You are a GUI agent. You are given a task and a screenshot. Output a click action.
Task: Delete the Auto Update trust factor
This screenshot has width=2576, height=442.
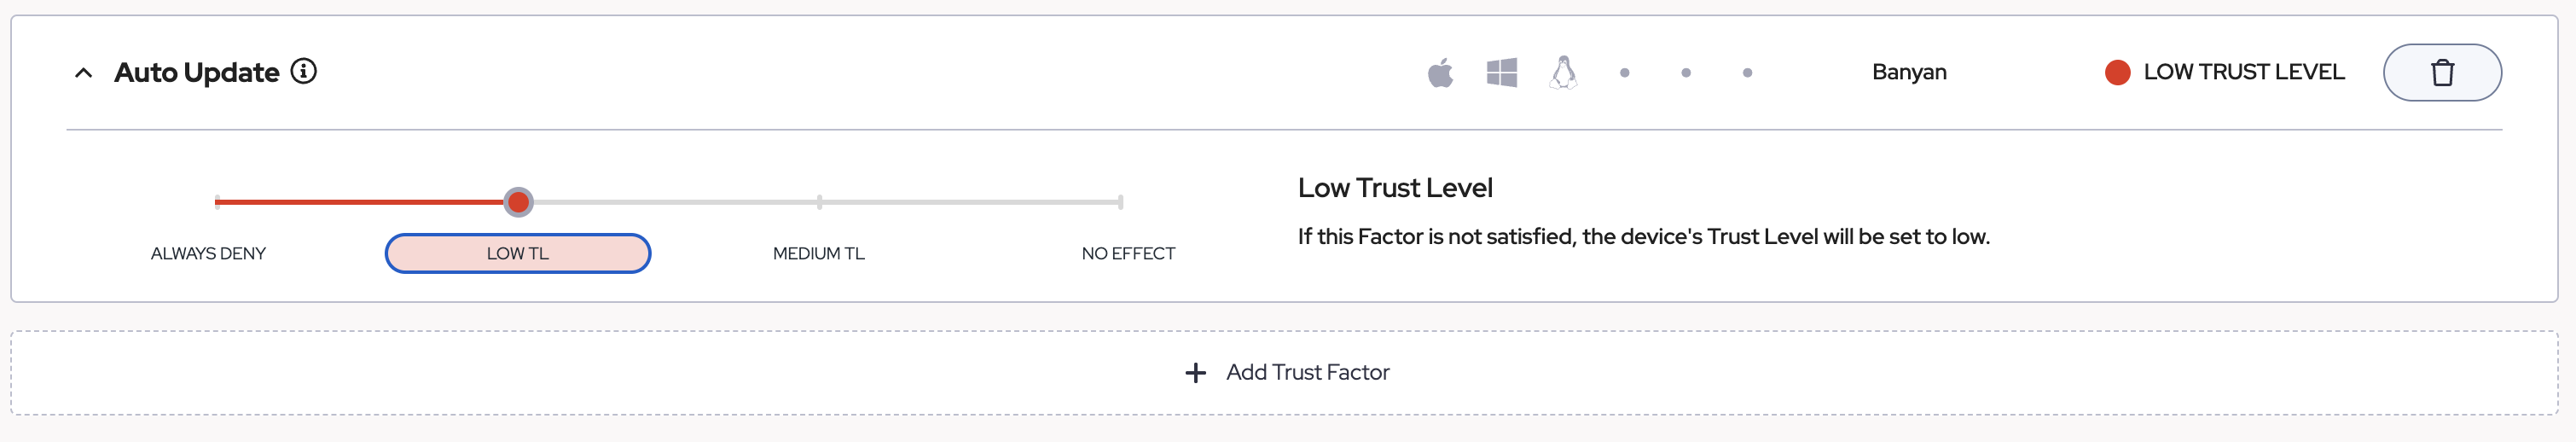point(2441,73)
